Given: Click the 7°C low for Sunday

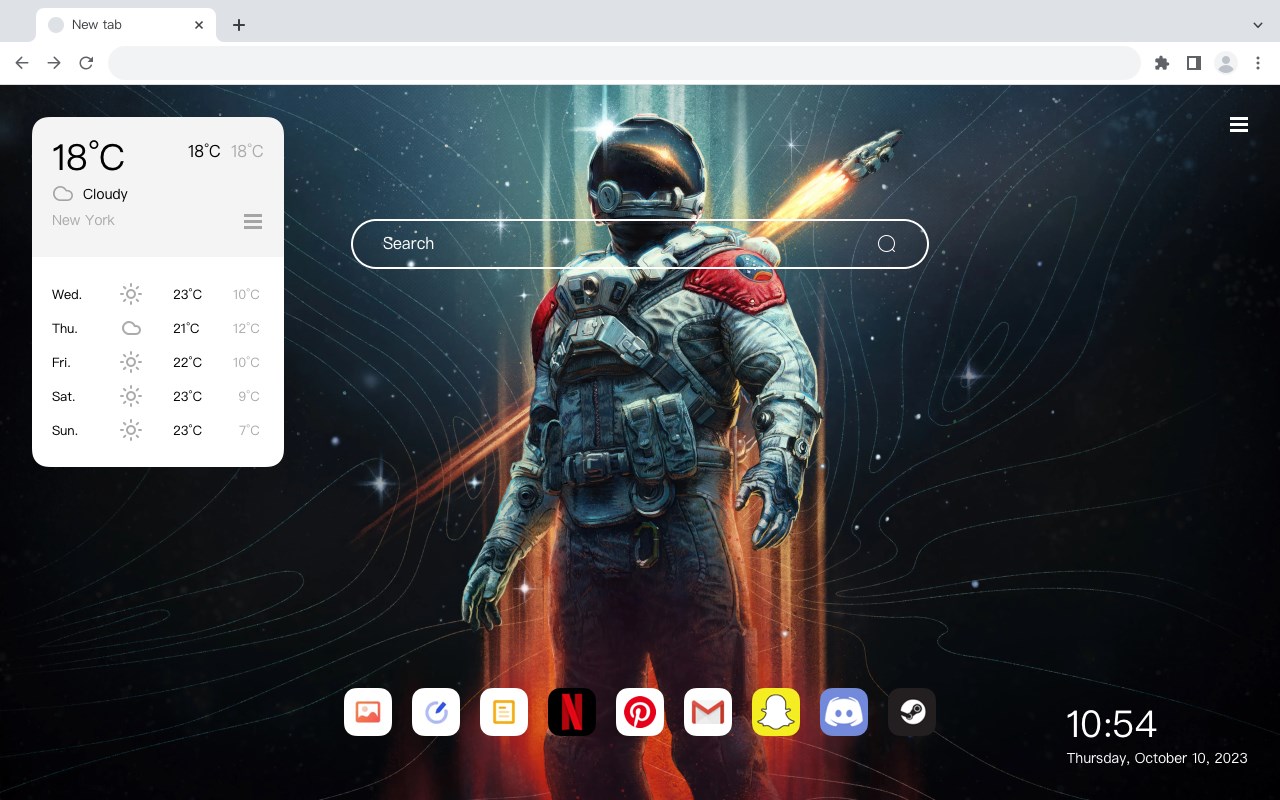Looking at the screenshot, I should point(249,431).
